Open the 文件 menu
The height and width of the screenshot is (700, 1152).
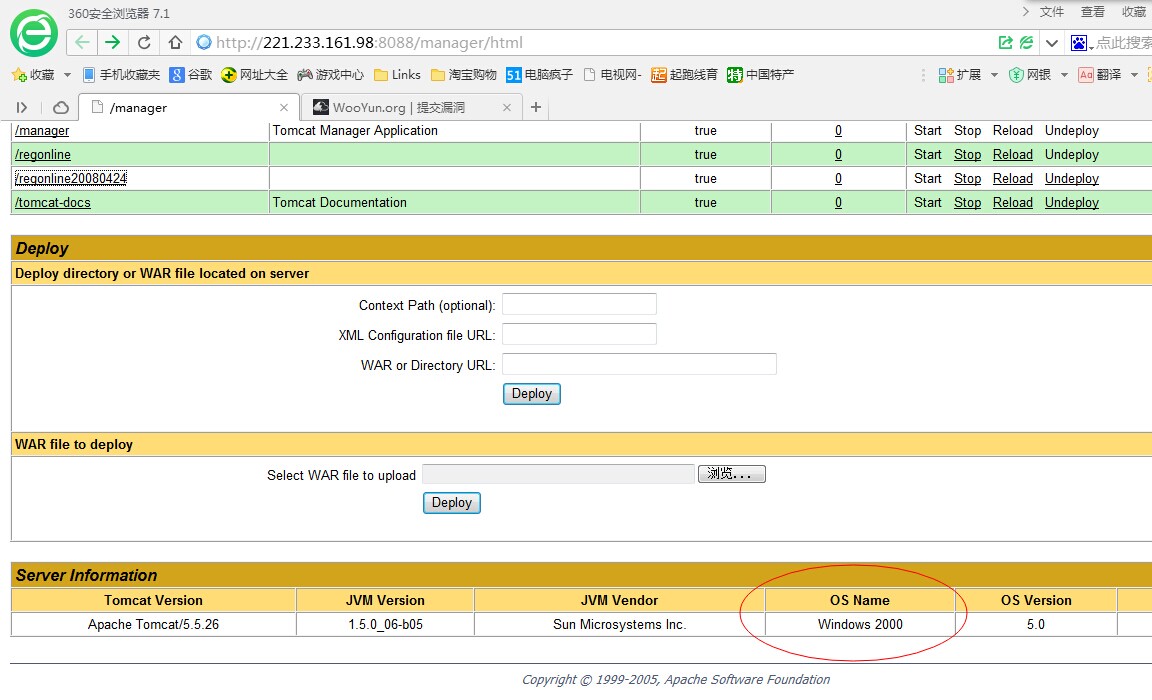tap(1051, 12)
